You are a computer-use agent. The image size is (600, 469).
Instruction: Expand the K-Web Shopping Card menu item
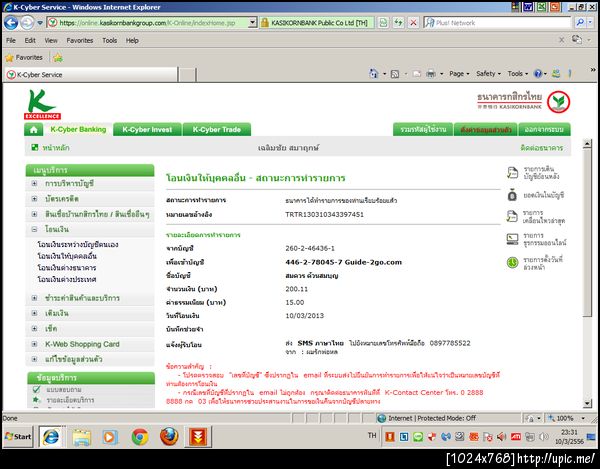[x=34, y=344]
